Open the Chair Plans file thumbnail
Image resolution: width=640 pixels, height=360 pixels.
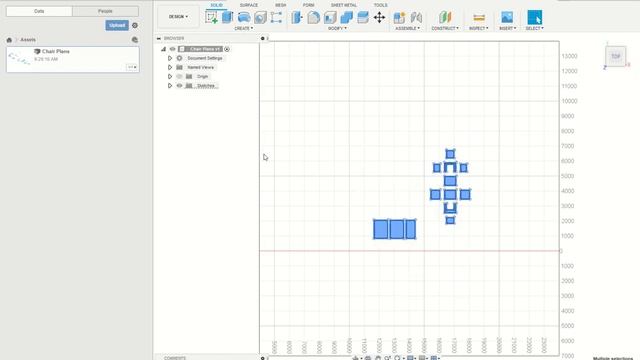[19, 58]
